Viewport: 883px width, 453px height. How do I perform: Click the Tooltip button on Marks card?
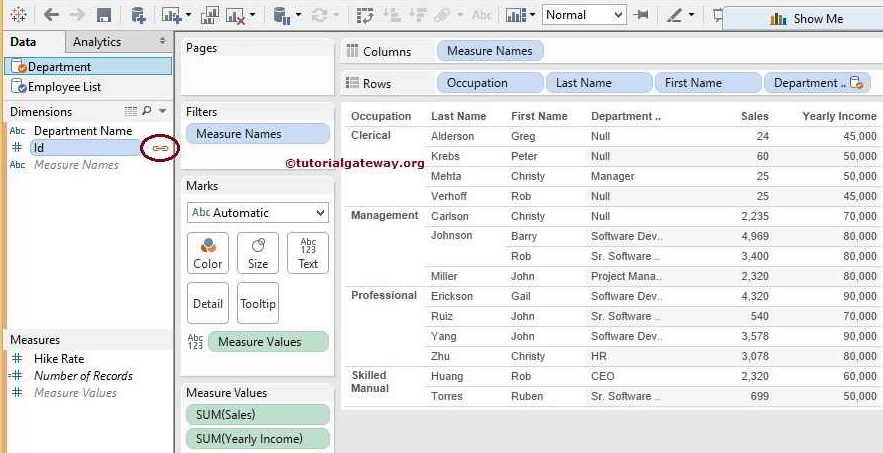258,303
